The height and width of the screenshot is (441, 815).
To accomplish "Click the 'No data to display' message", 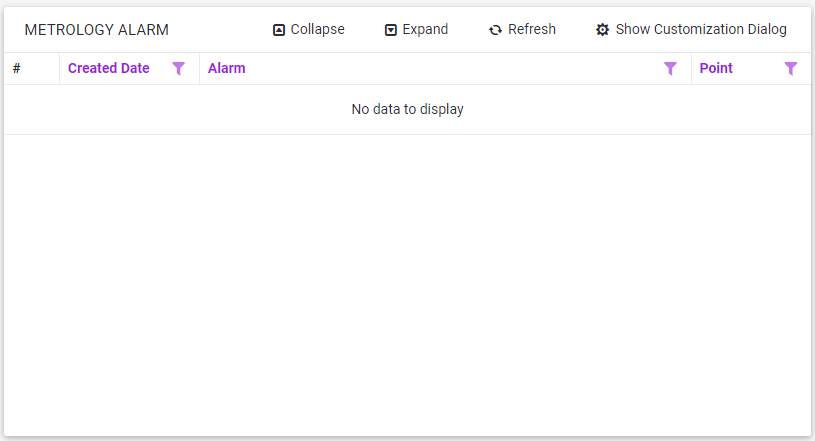I will click(407, 109).
